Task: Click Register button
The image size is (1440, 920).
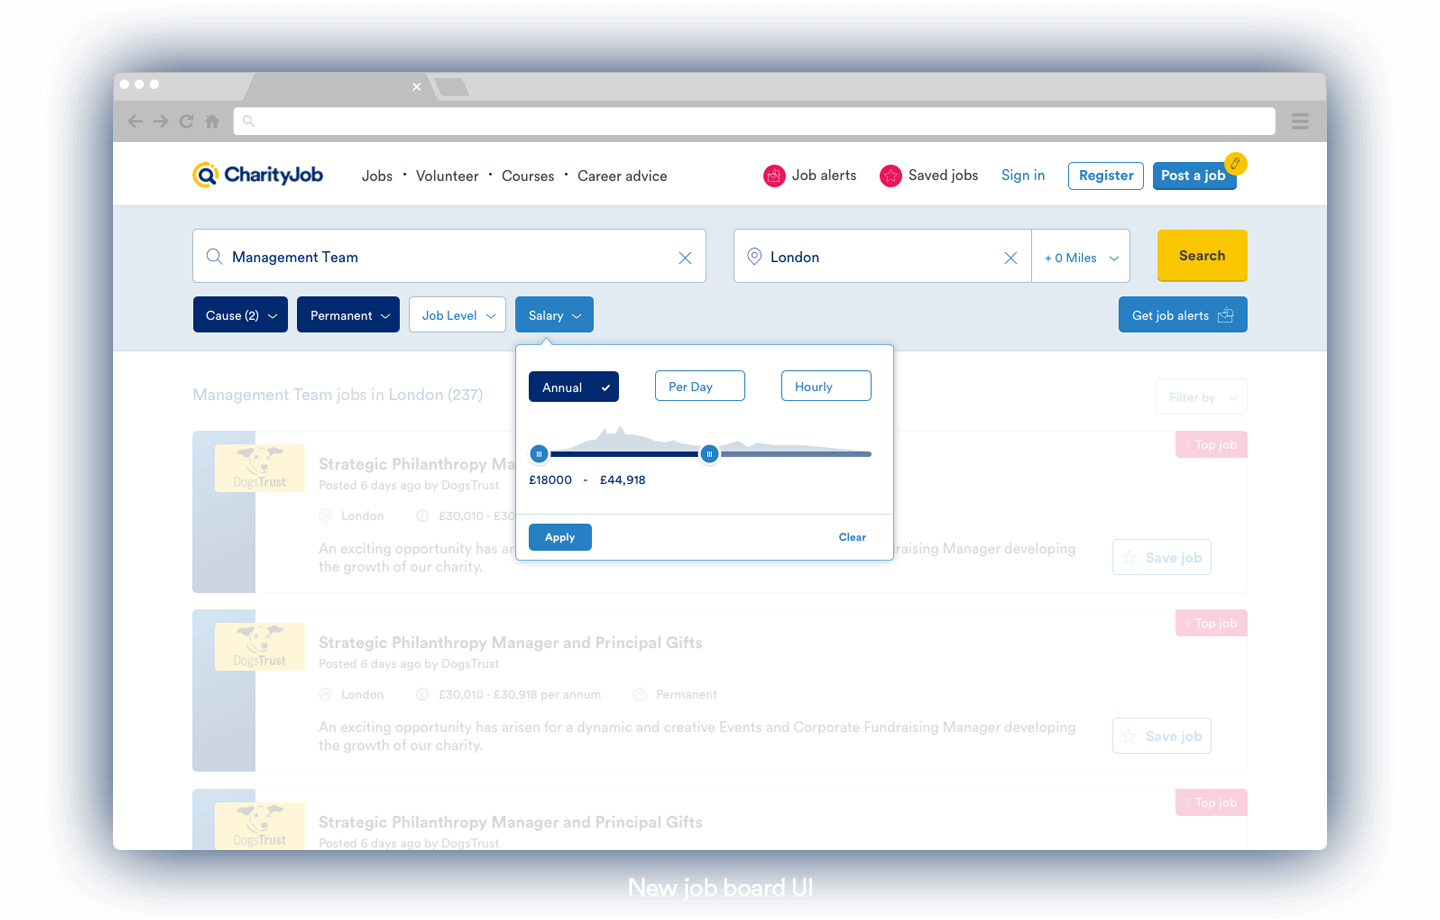Action: [1106, 175]
